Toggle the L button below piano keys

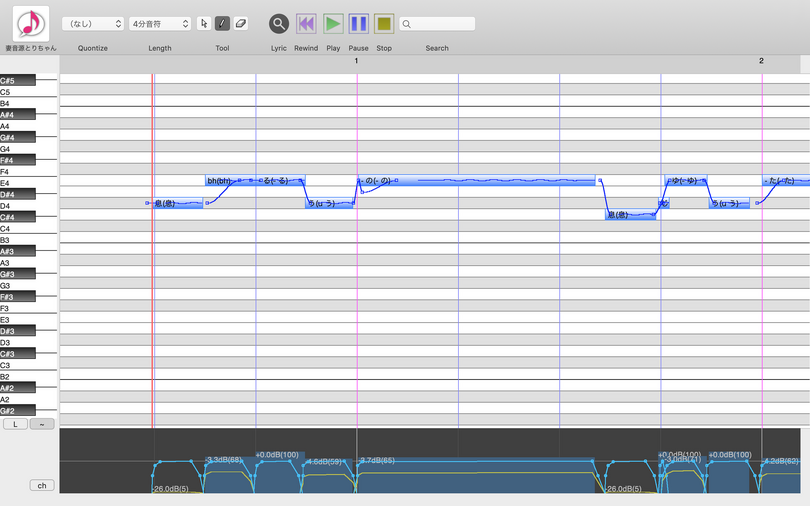coord(15,424)
